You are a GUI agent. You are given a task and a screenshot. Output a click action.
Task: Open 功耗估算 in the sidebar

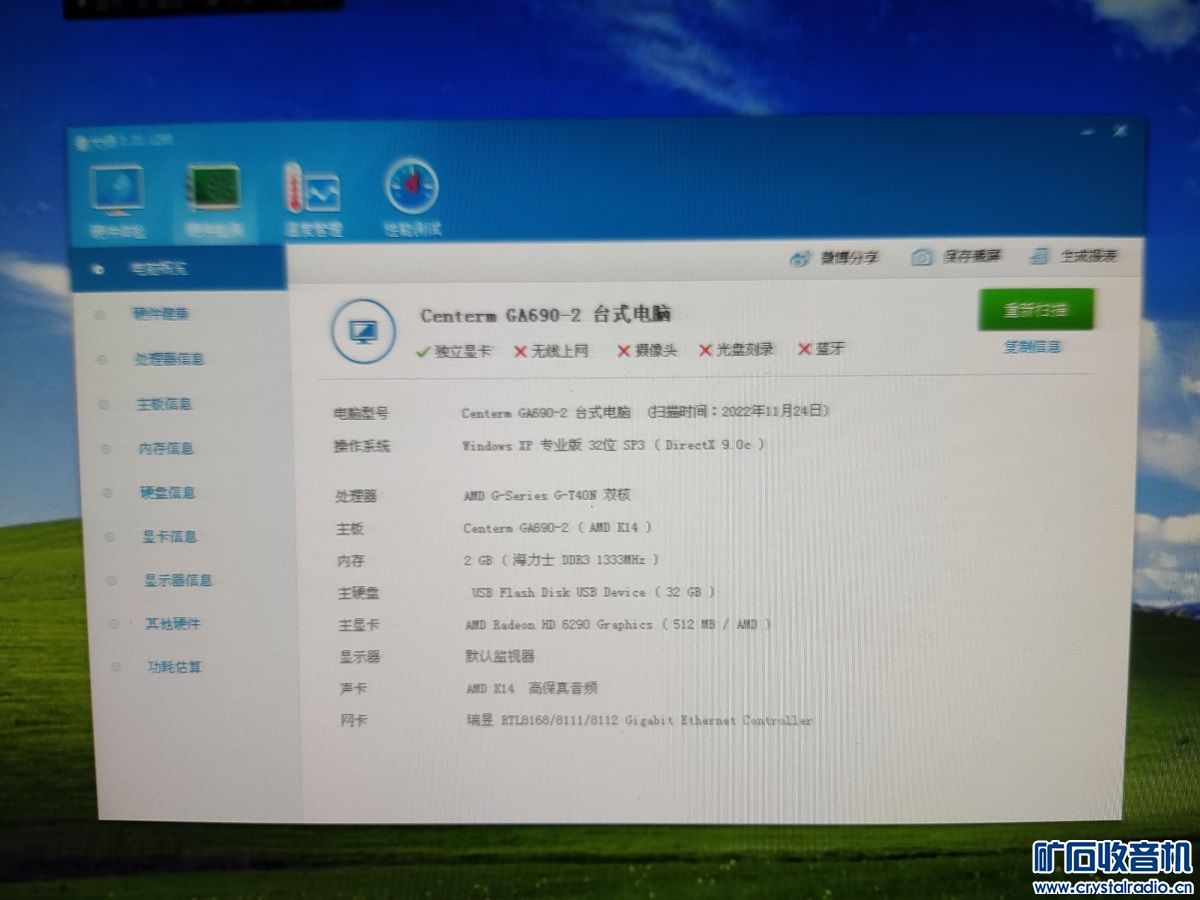click(175, 666)
